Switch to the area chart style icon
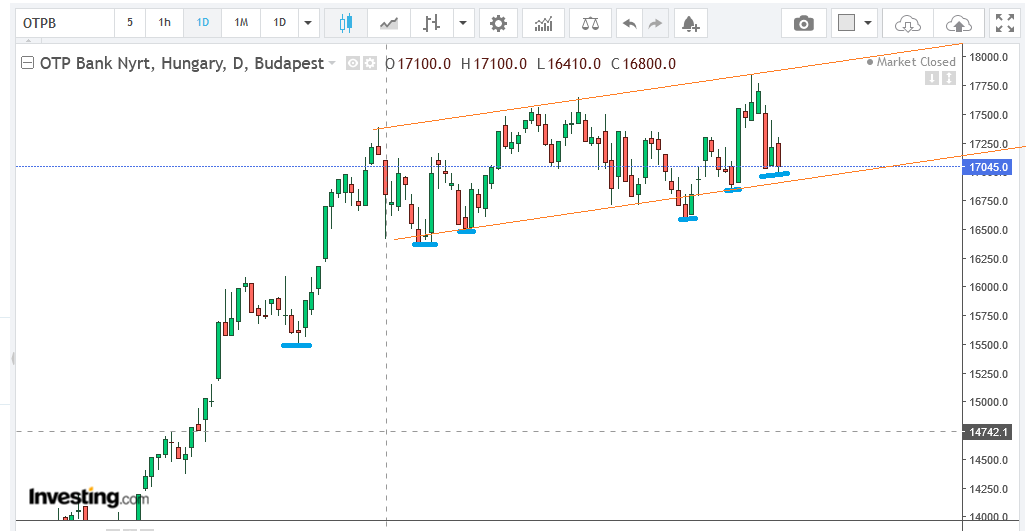The height and width of the screenshot is (531, 1026). click(389, 23)
